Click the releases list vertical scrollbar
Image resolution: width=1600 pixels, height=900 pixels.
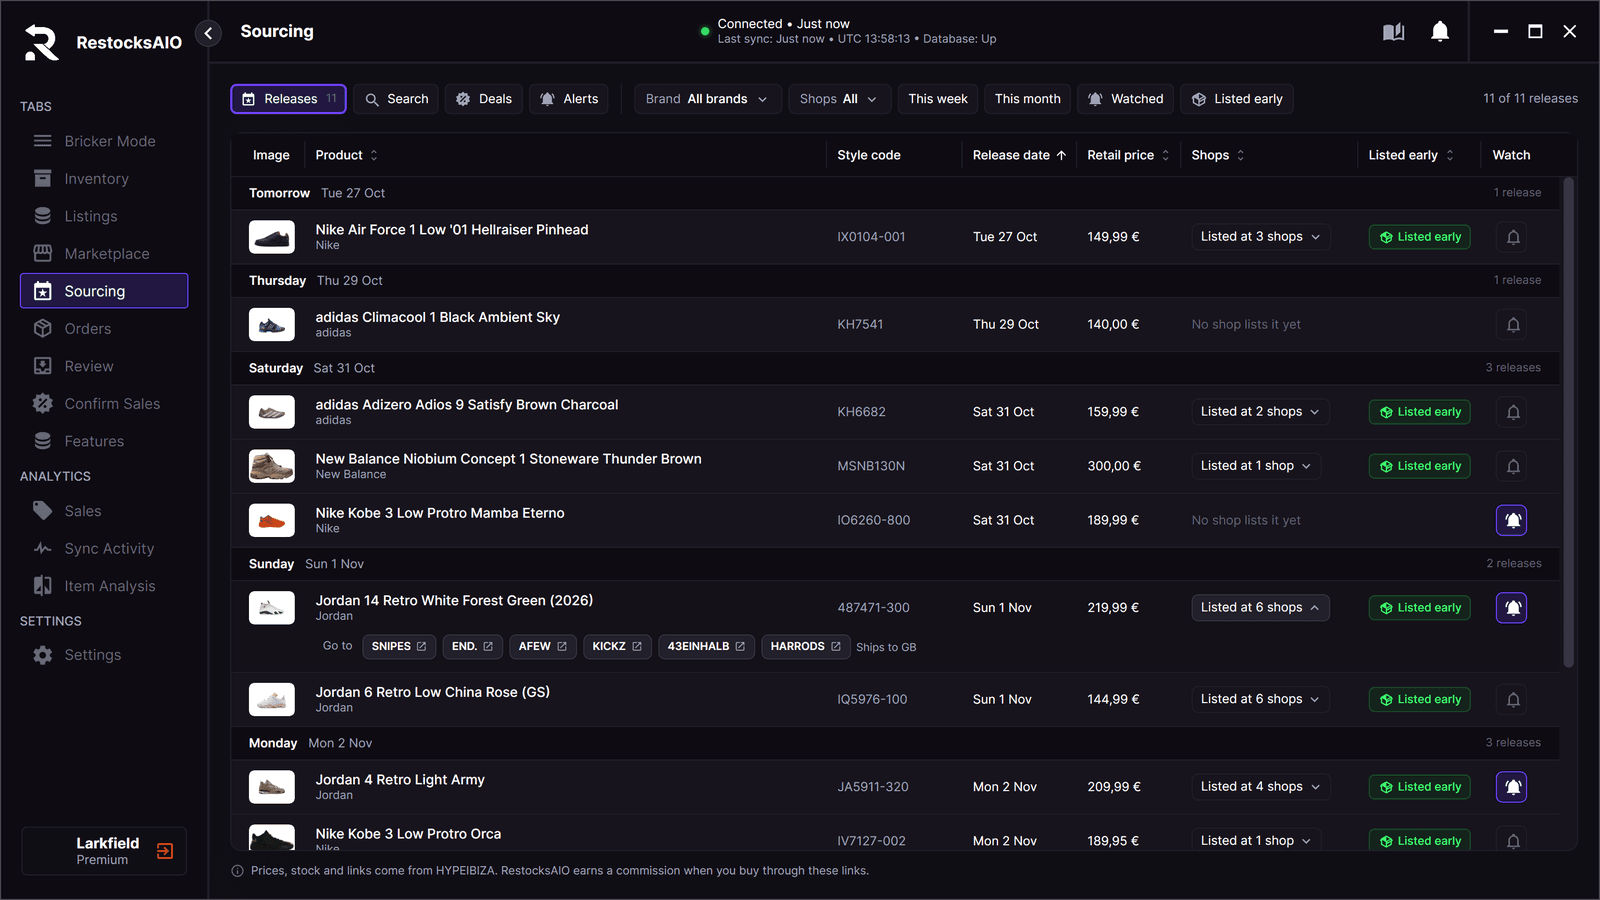[x=1568, y=422]
